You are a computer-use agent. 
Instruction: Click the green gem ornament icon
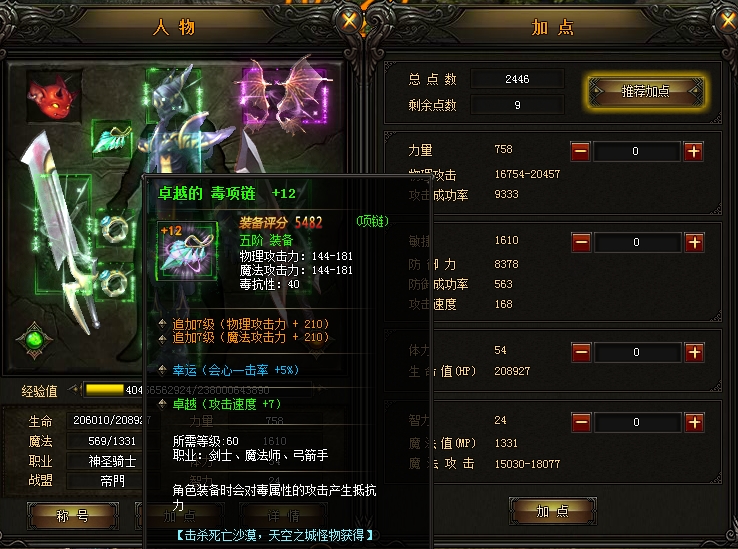(34, 340)
